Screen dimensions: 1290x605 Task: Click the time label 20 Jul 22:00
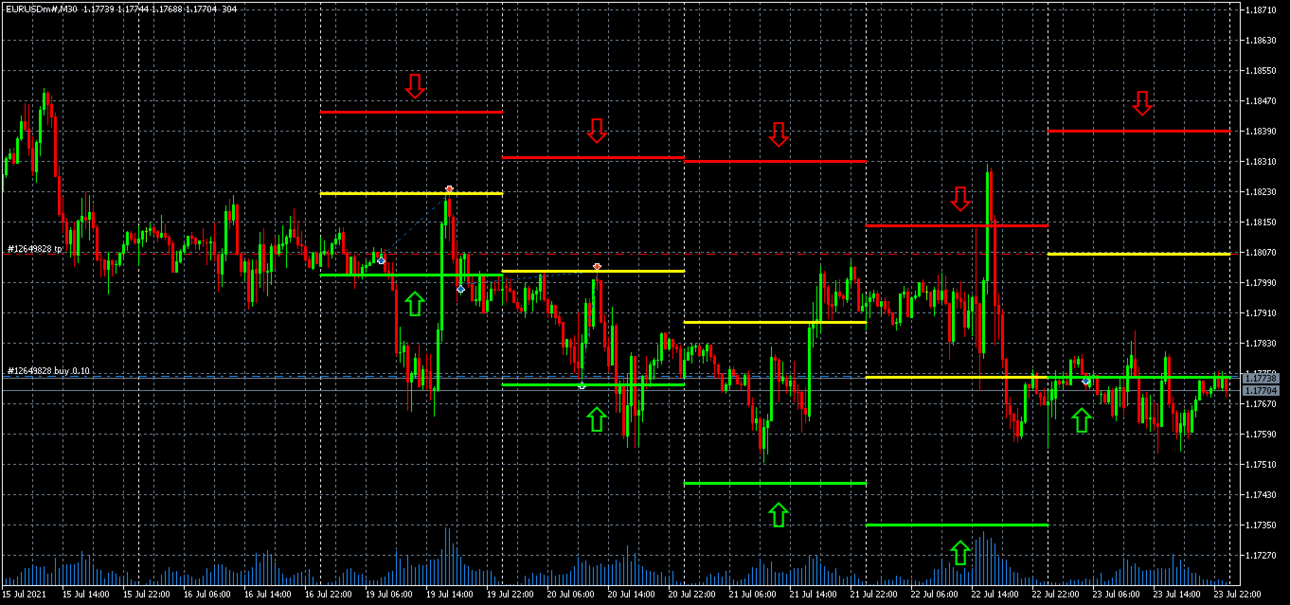click(x=691, y=595)
